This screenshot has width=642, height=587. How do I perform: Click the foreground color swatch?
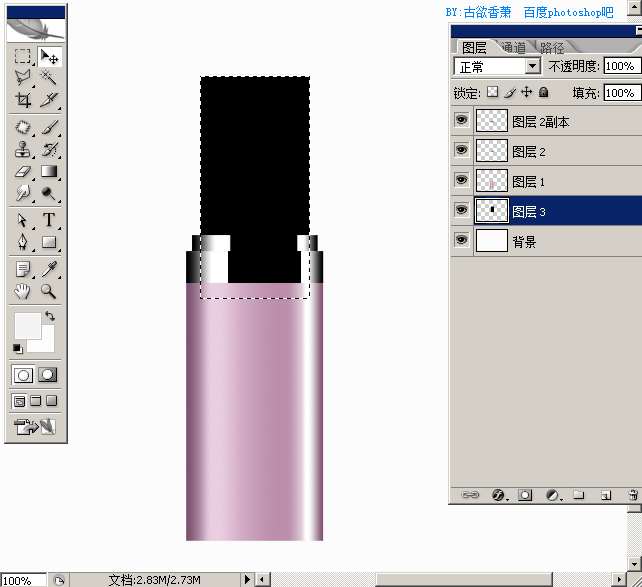click(27, 326)
